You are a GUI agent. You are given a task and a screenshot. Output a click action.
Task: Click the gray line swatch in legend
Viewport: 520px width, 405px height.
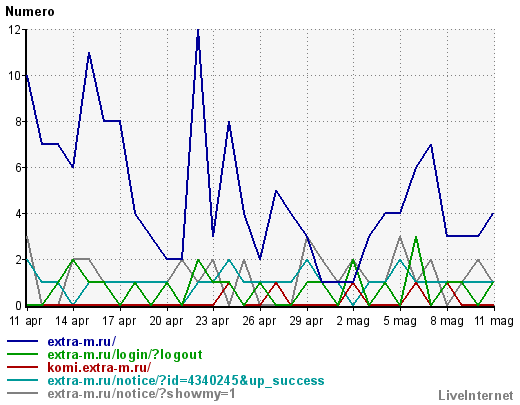click(x=22, y=393)
